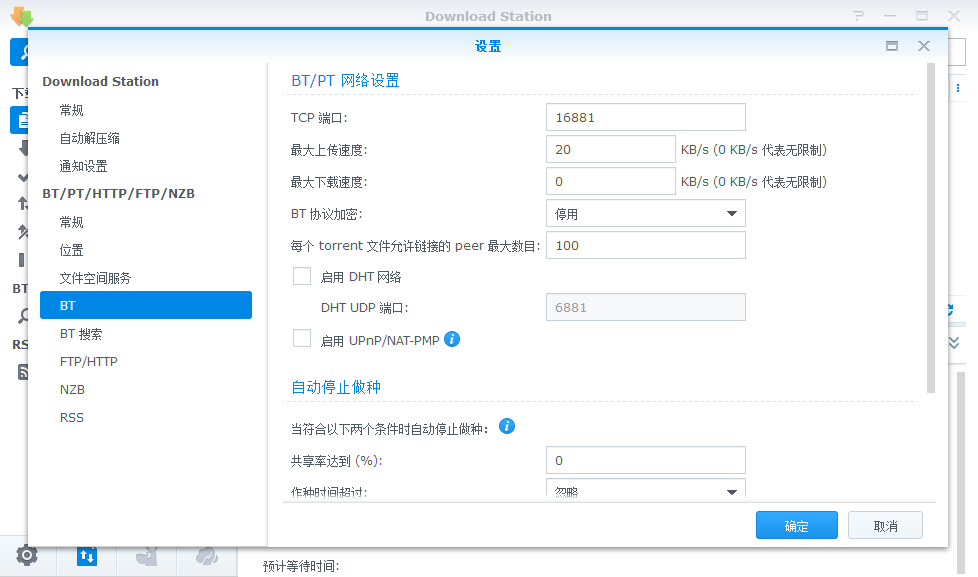The width and height of the screenshot is (978, 577).
Task: Click the DHT UDP 端口 field
Action: [646, 308]
